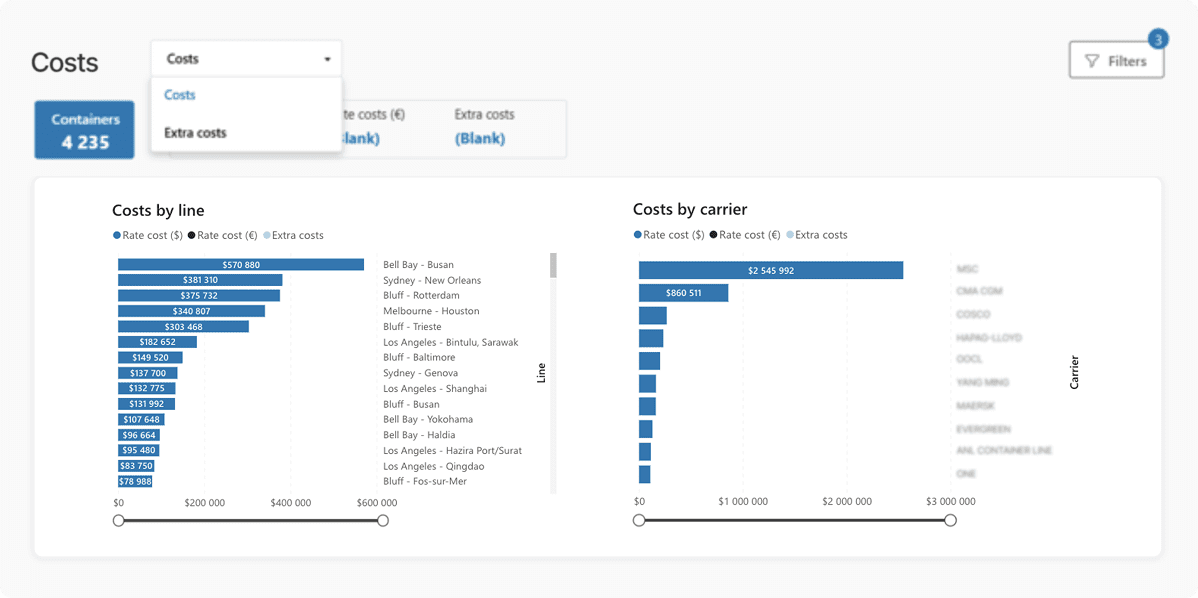
Task: Click right slider handle under Costs by line
Action: [382, 520]
